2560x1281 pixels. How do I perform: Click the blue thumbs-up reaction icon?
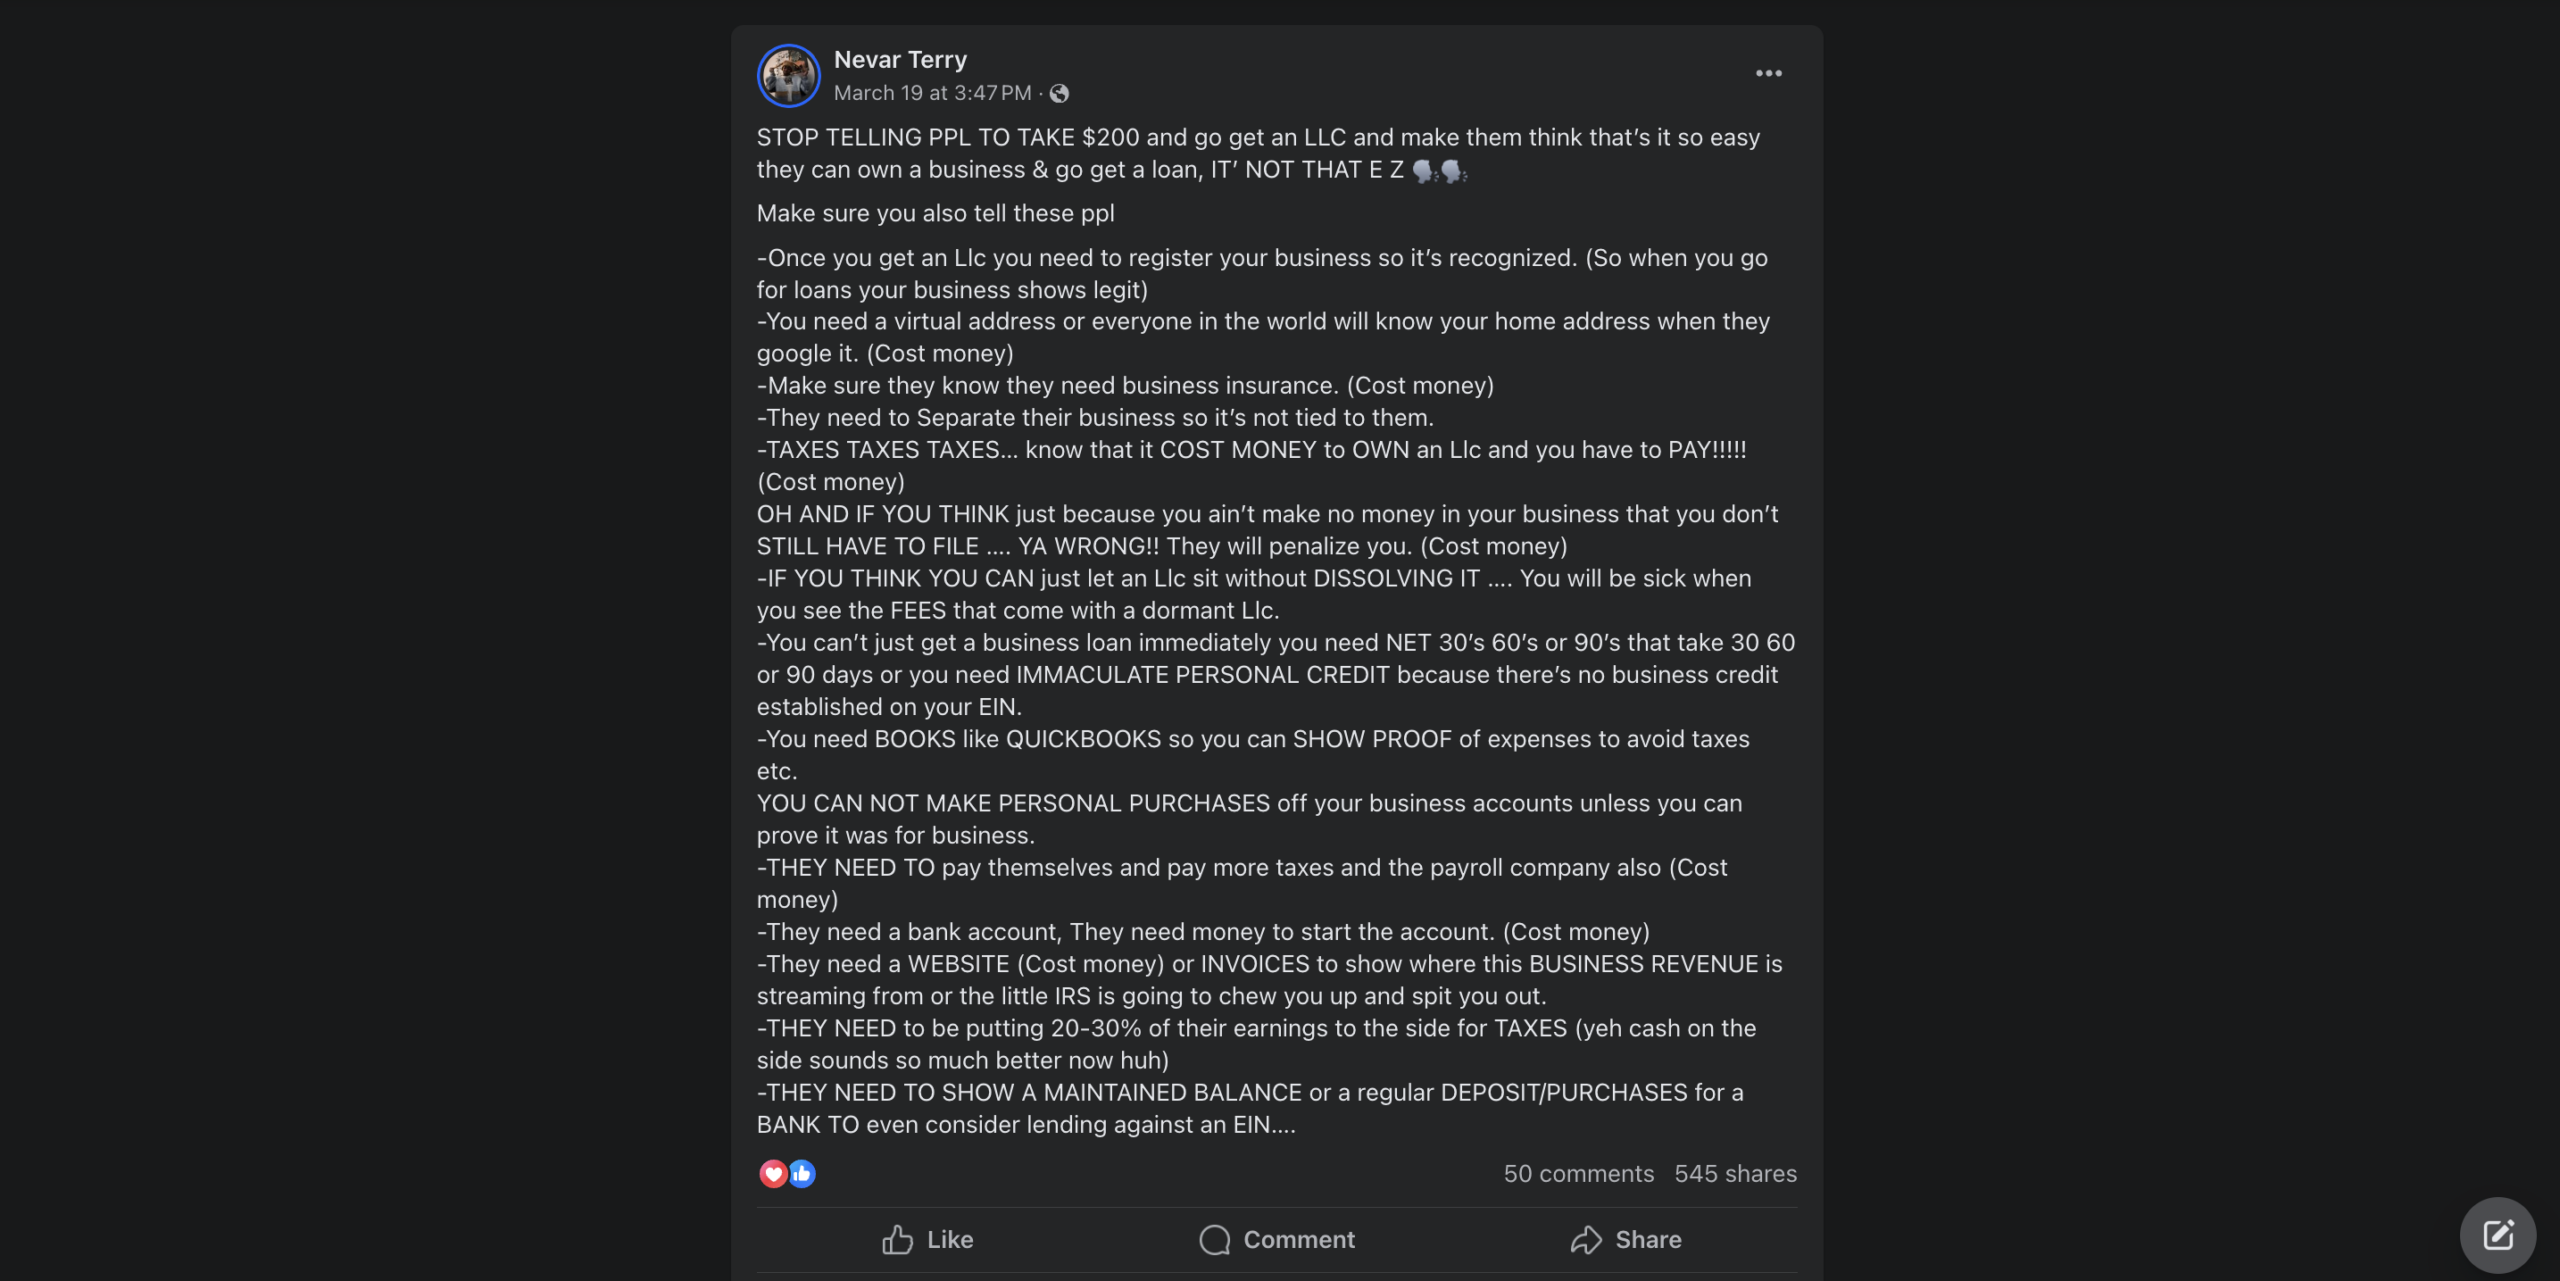(802, 1173)
